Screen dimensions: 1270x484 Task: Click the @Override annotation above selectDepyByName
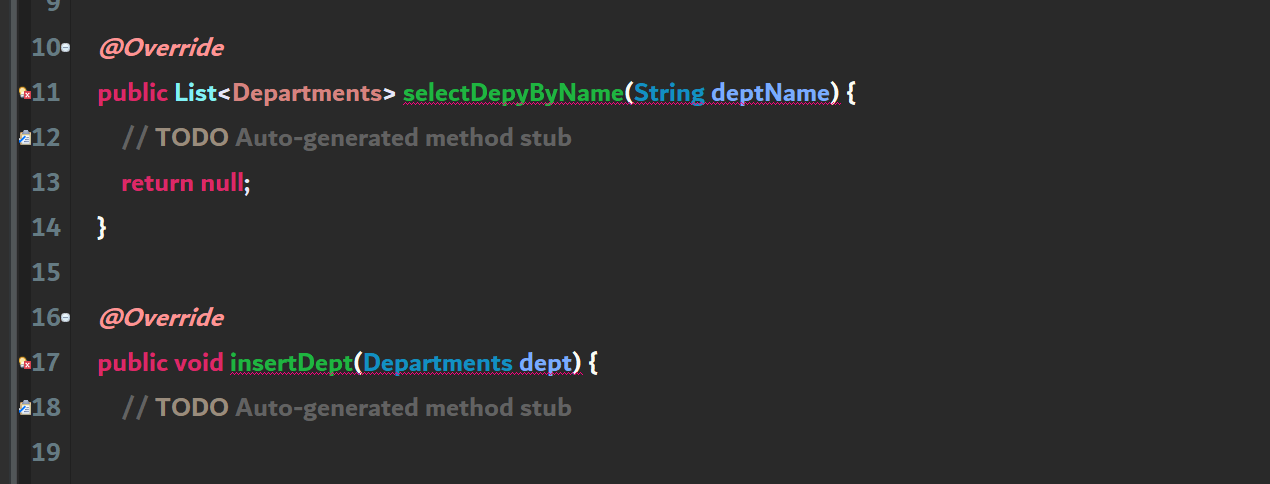pyautogui.click(x=160, y=48)
